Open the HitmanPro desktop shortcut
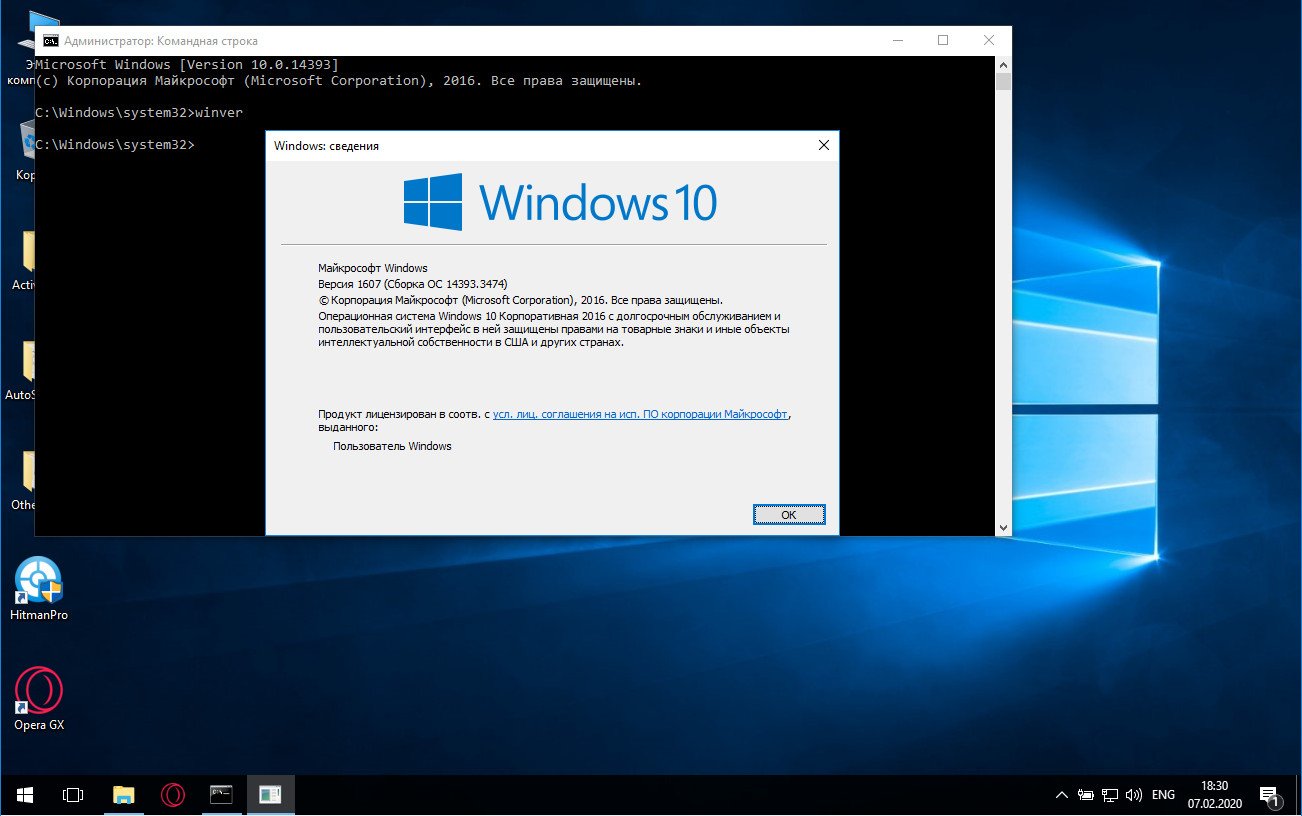The width and height of the screenshot is (1302, 816). click(39, 589)
